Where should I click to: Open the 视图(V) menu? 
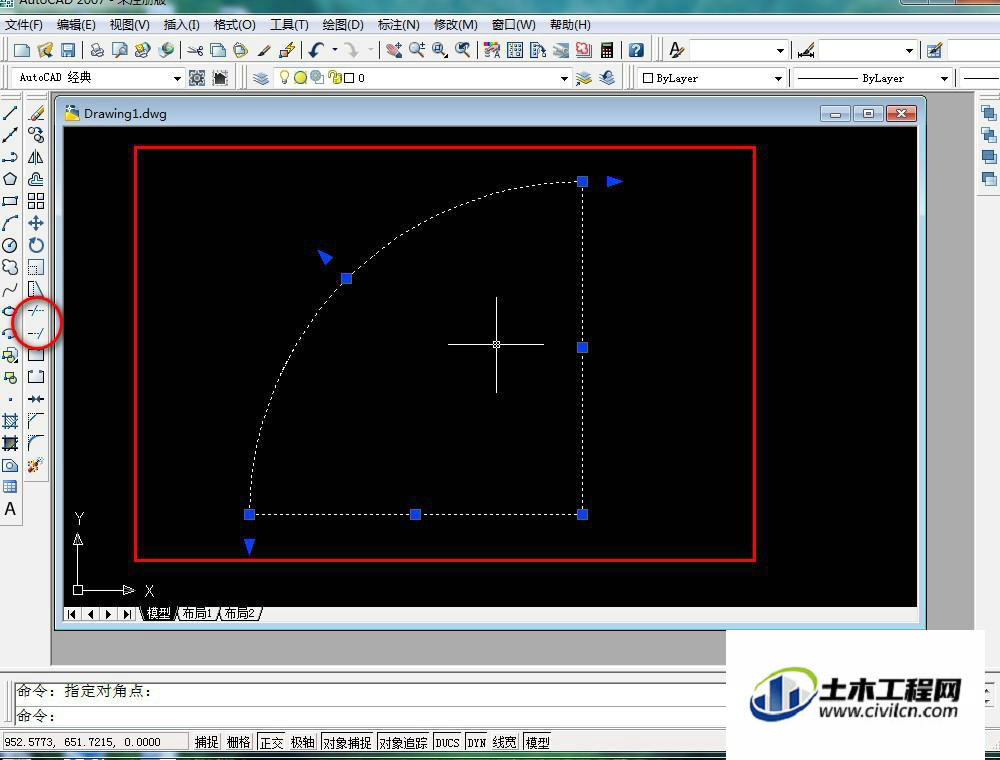point(129,25)
